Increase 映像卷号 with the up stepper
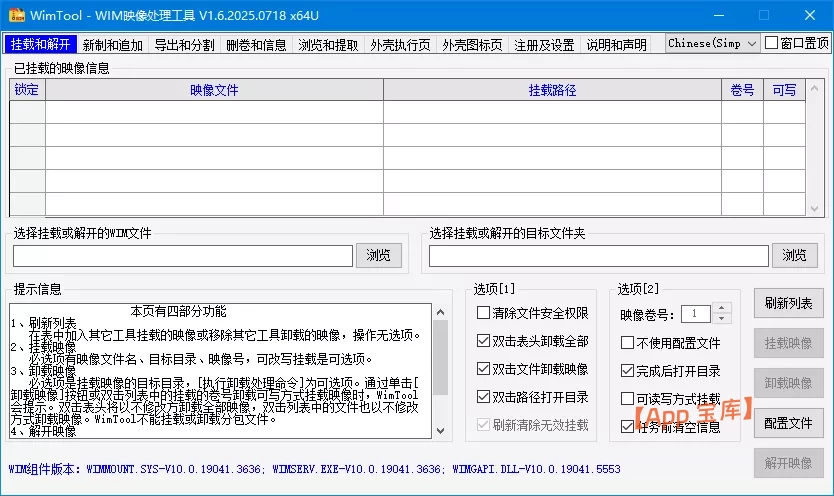 pos(722,308)
